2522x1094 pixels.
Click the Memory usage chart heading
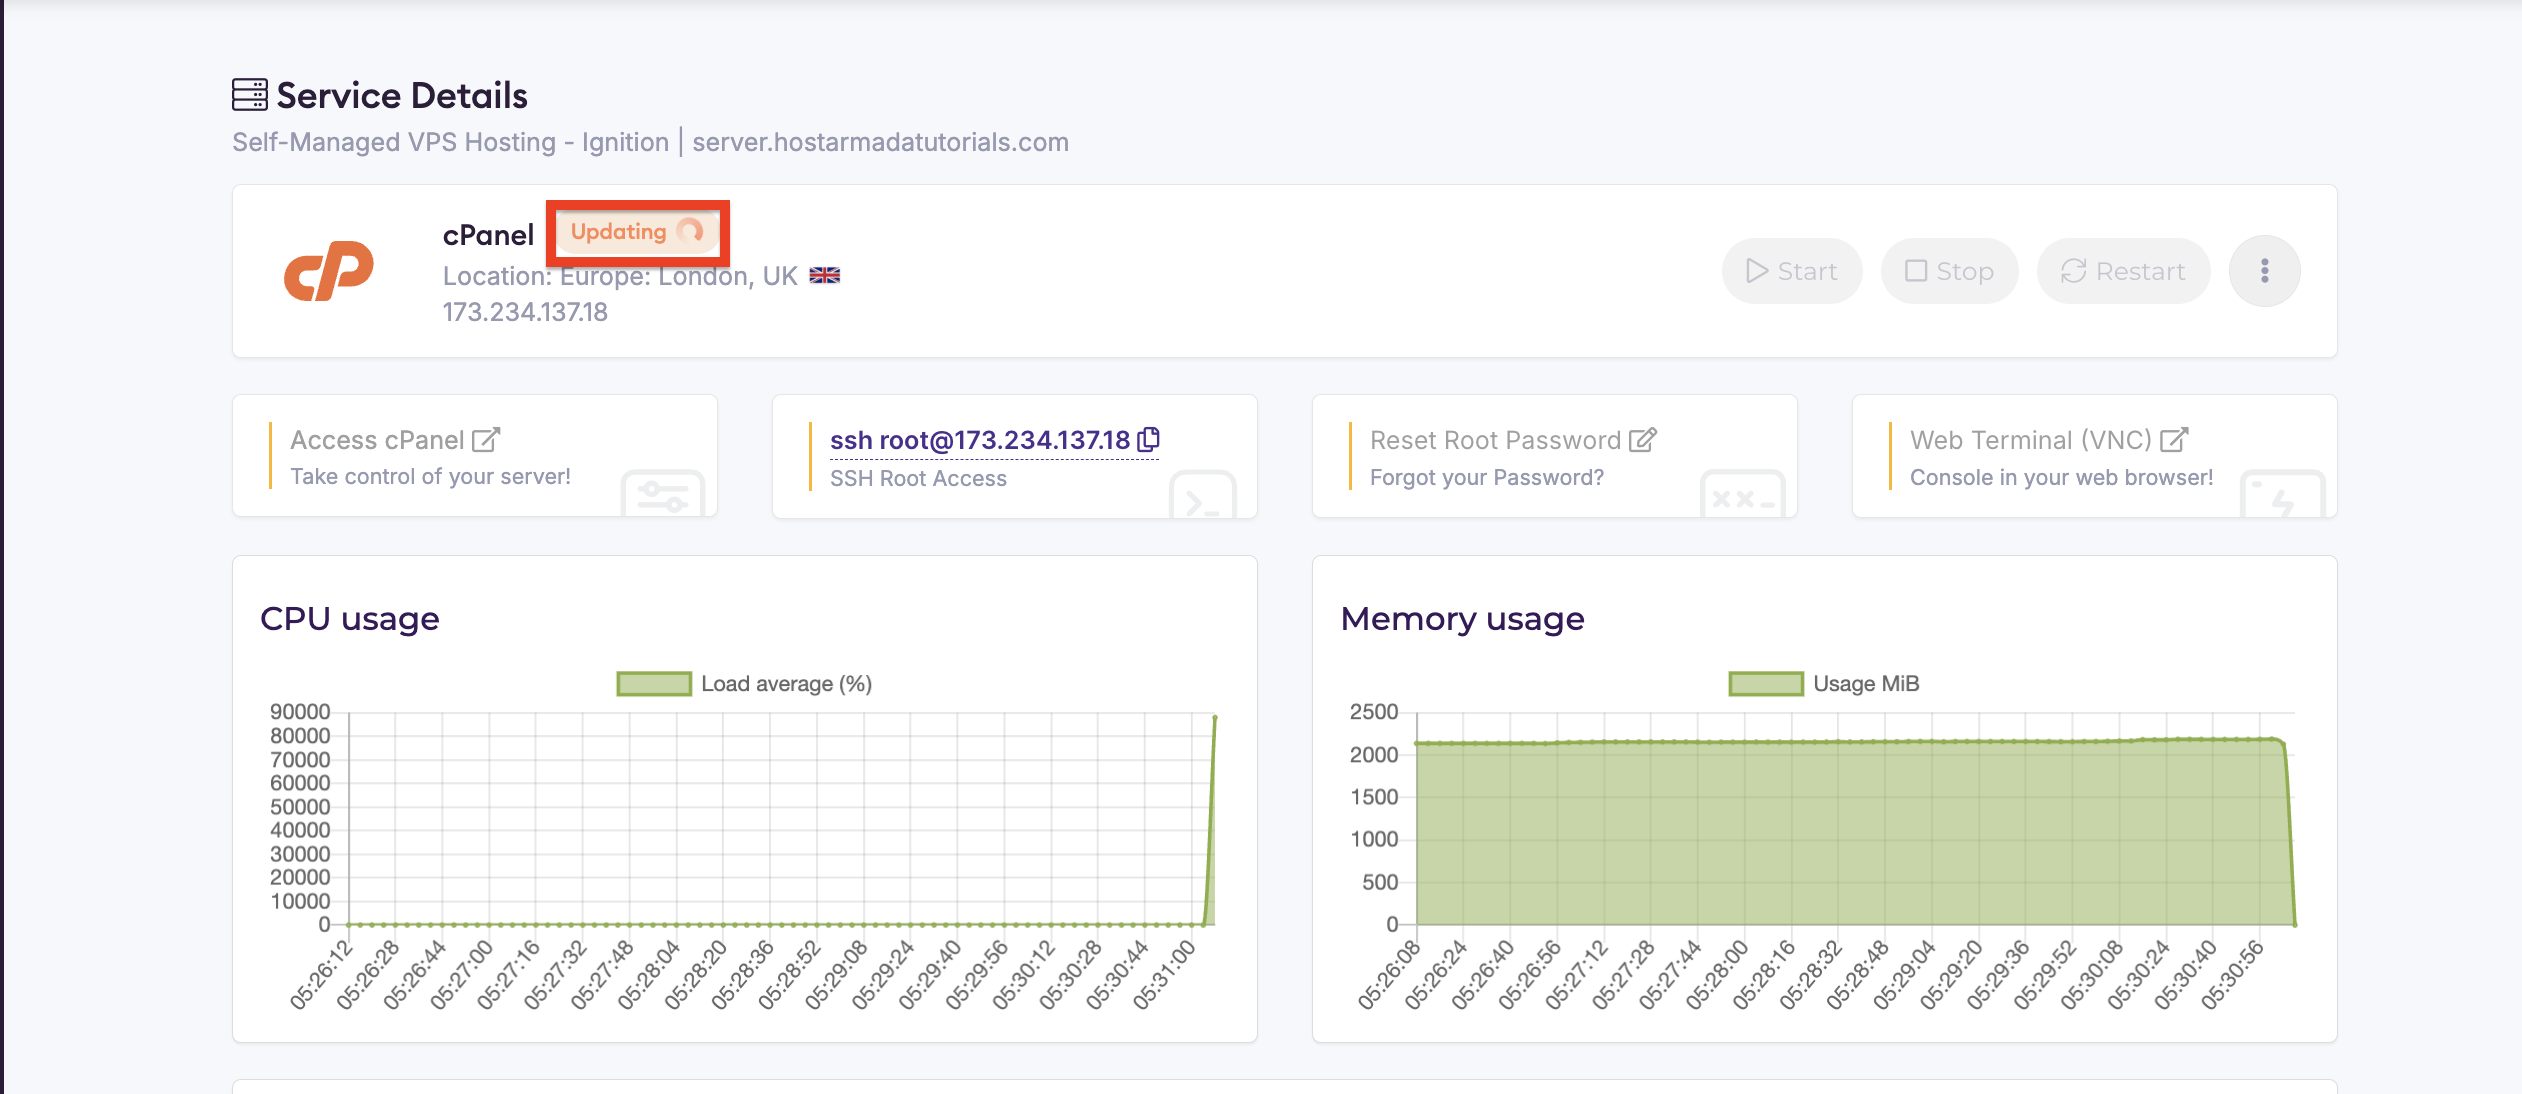pyautogui.click(x=1462, y=619)
